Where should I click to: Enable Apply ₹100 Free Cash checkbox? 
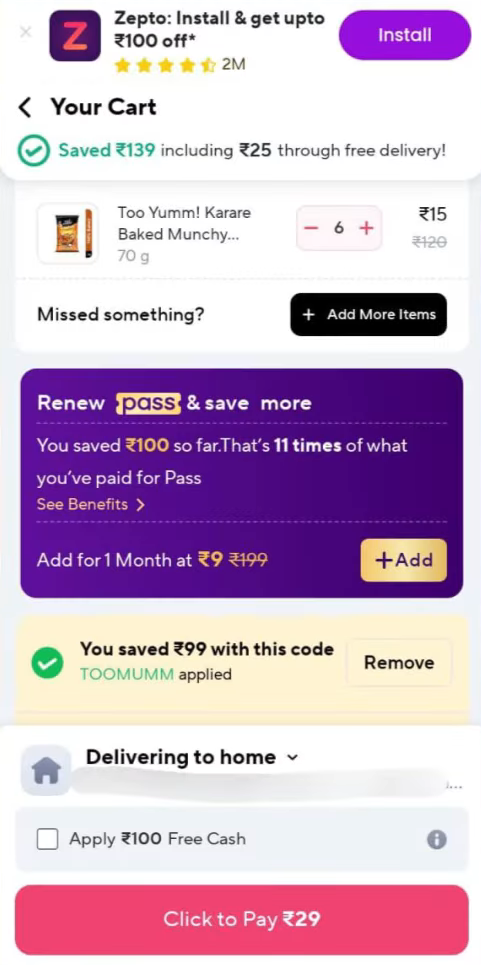pyautogui.click(x=47, y=839)
